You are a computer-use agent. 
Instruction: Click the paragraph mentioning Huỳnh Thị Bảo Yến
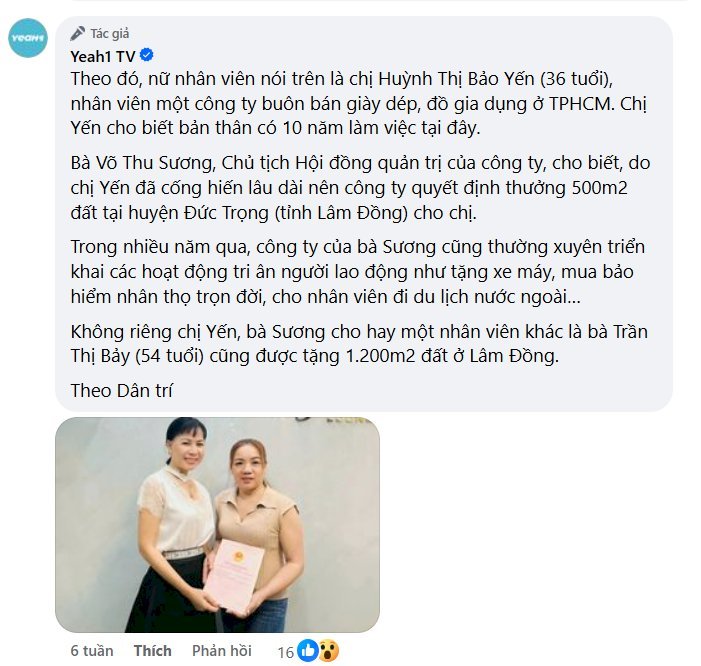coord(359,103)
